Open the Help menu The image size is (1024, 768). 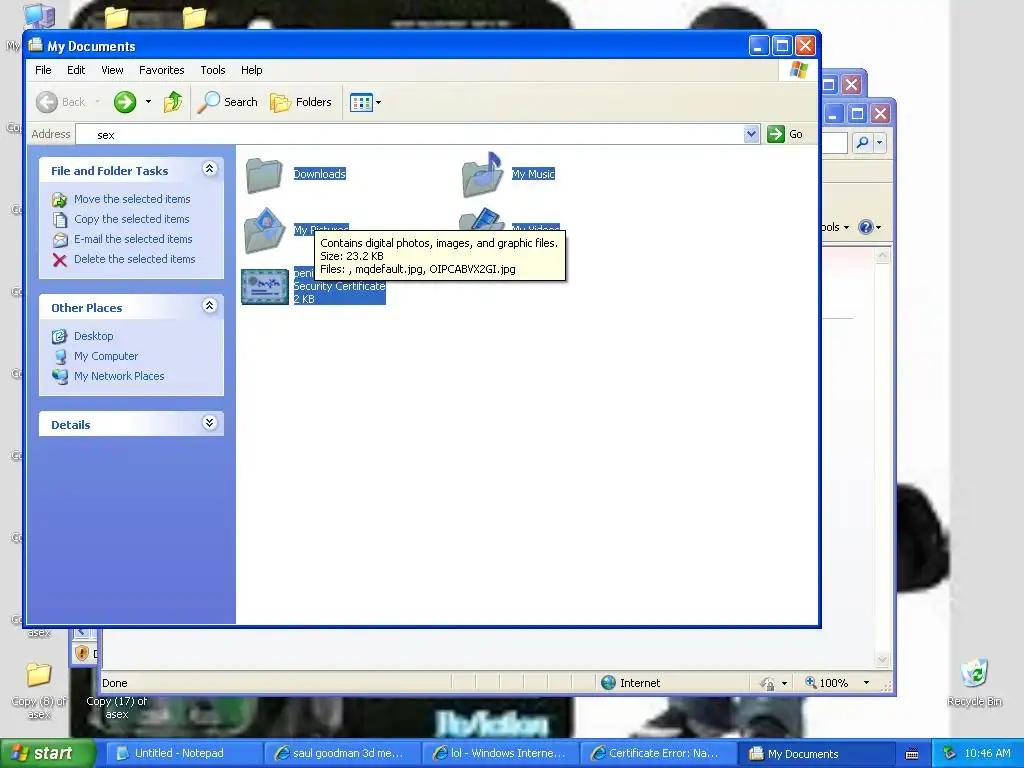click(251, 70)
